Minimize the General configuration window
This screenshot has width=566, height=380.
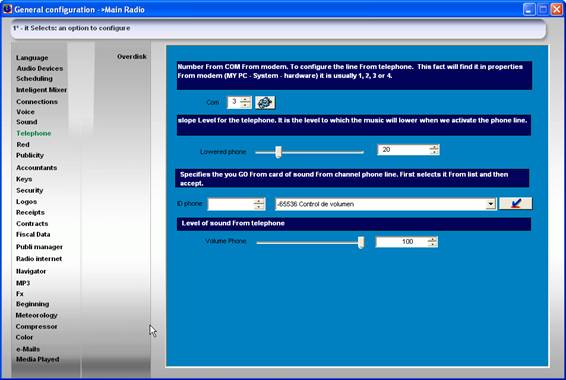pos(529,9)
